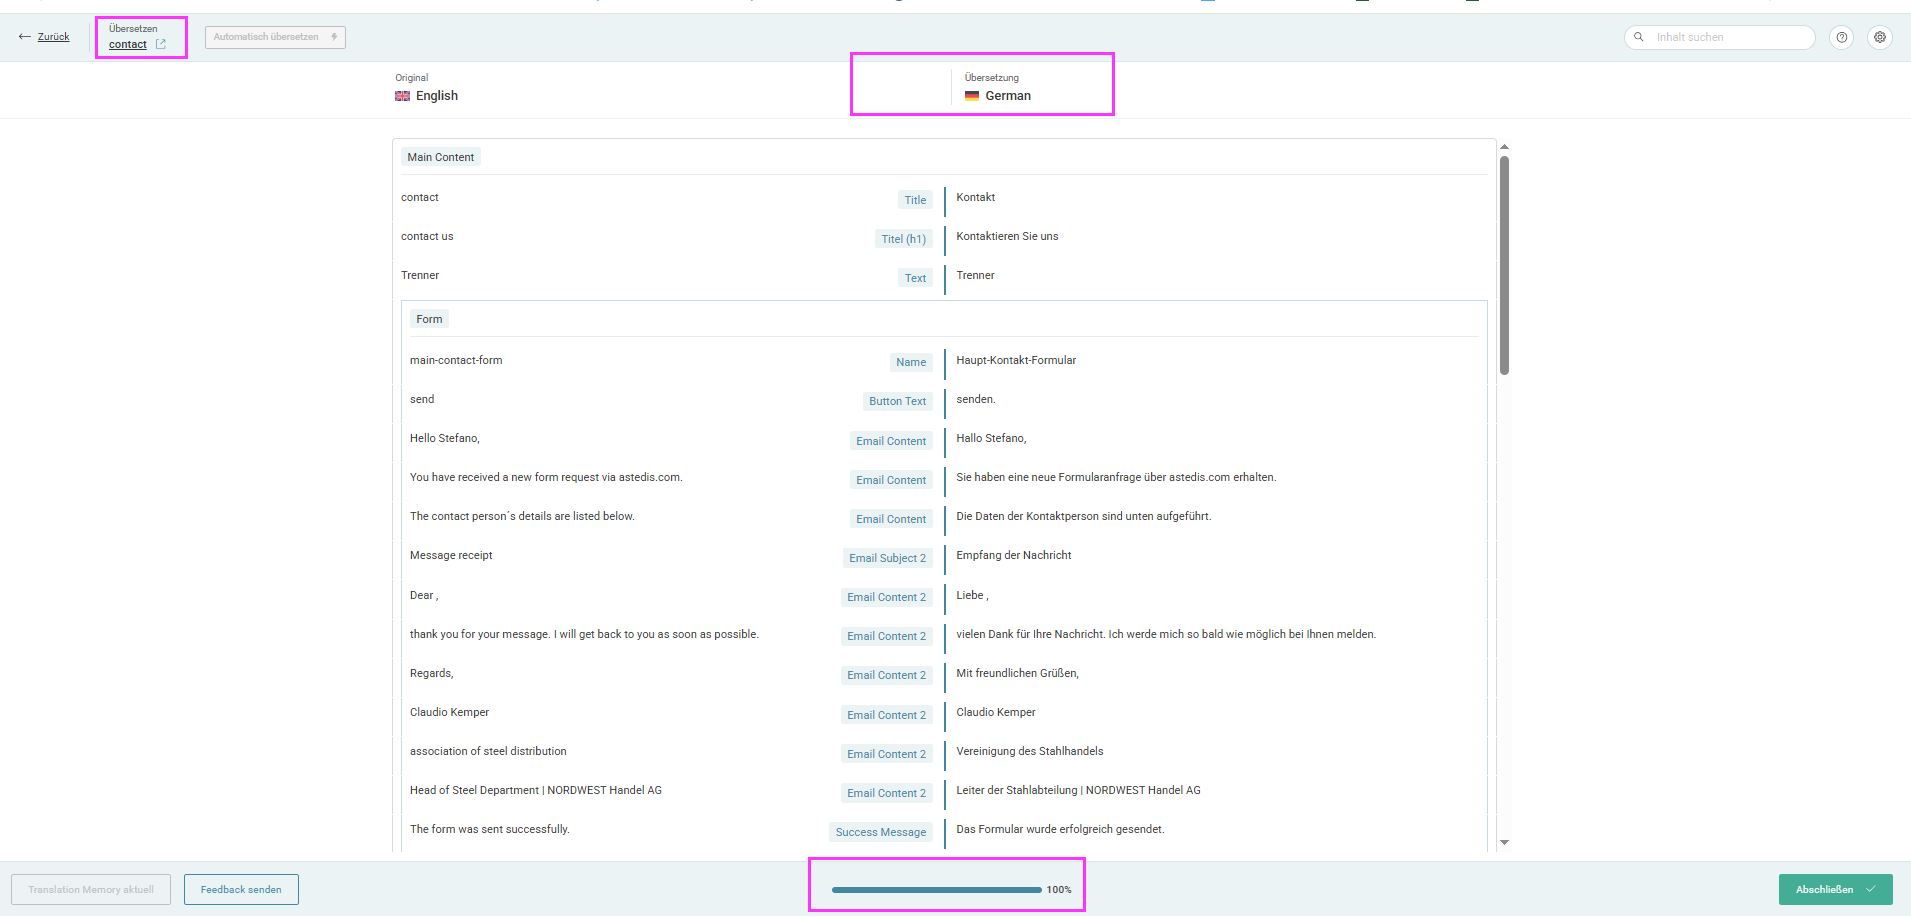Open the contact page link
1911x916 pixels.
click(128, 44)
